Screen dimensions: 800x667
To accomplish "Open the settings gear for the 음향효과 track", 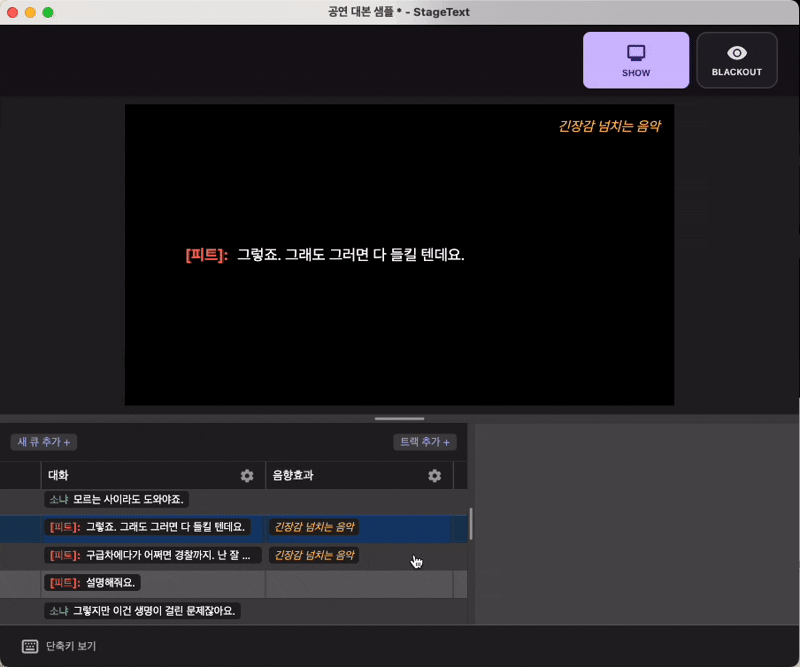I will click(434, 476).
